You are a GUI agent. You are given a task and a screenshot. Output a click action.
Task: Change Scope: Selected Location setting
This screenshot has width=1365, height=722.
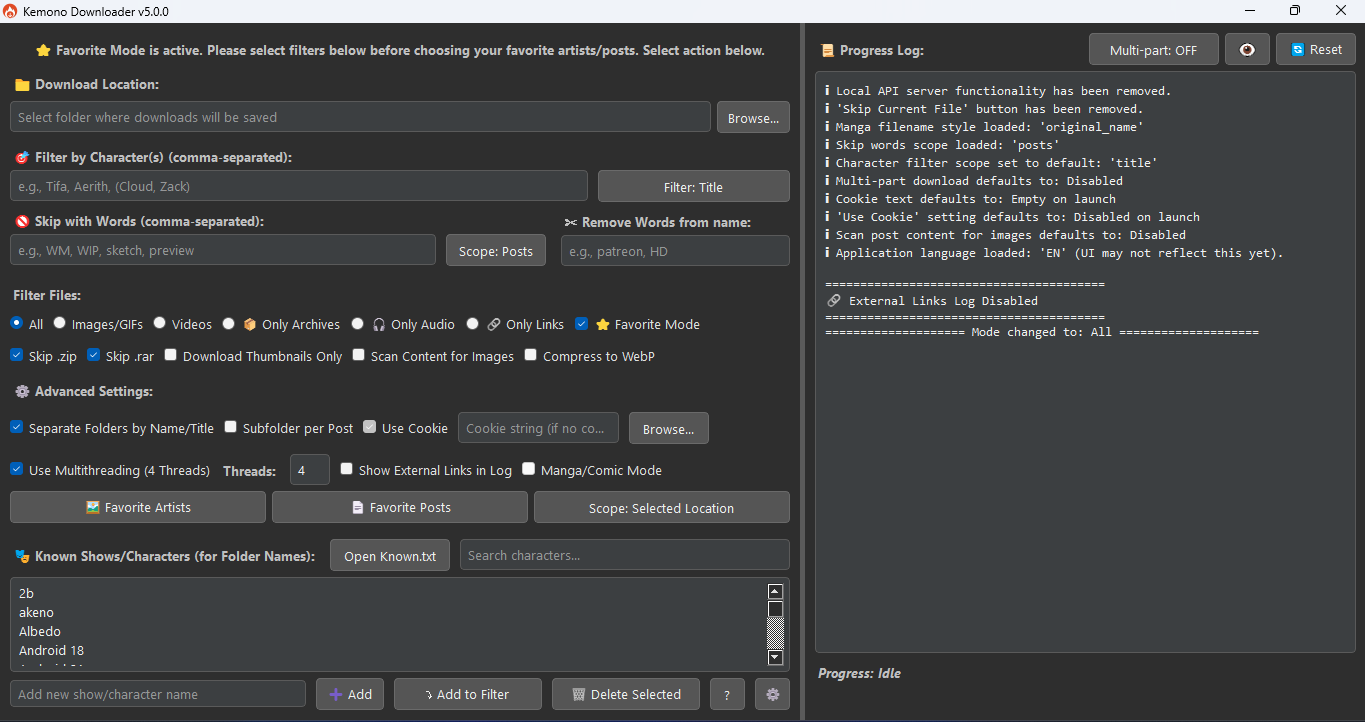(x=661, y=507)
